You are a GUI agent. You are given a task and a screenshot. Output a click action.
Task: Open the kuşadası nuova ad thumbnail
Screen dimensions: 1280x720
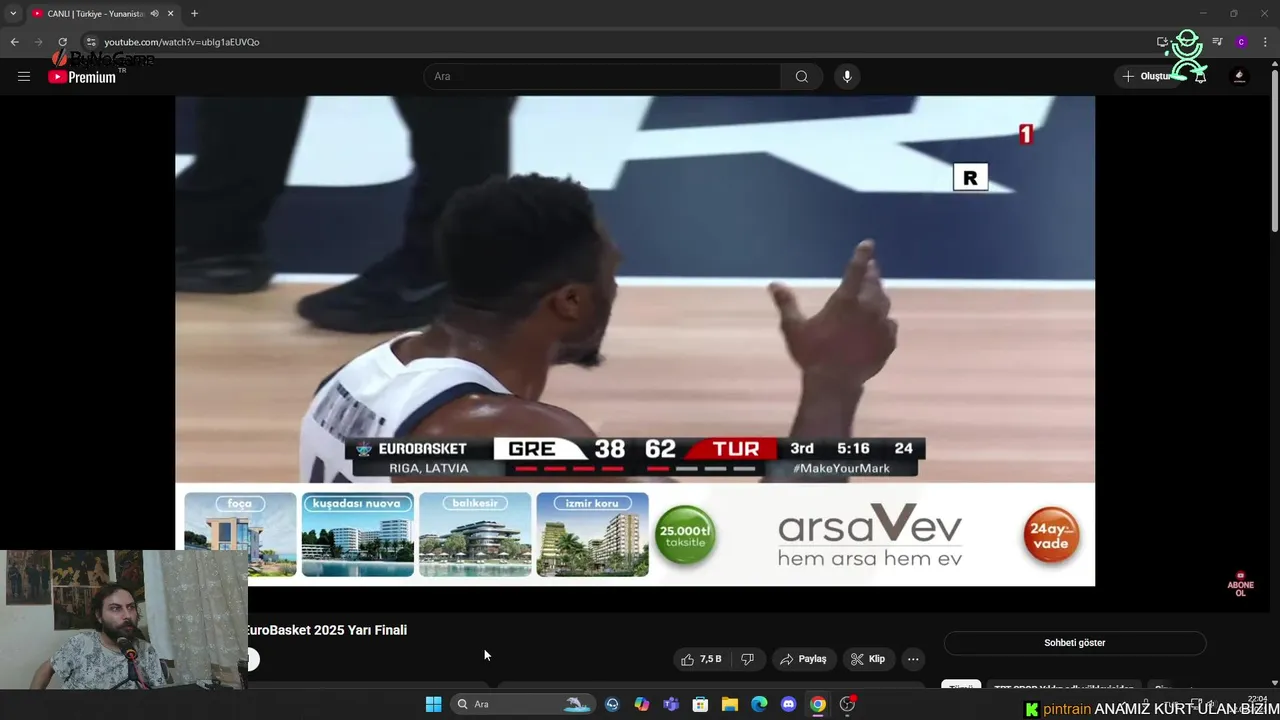tap(357, 534)
